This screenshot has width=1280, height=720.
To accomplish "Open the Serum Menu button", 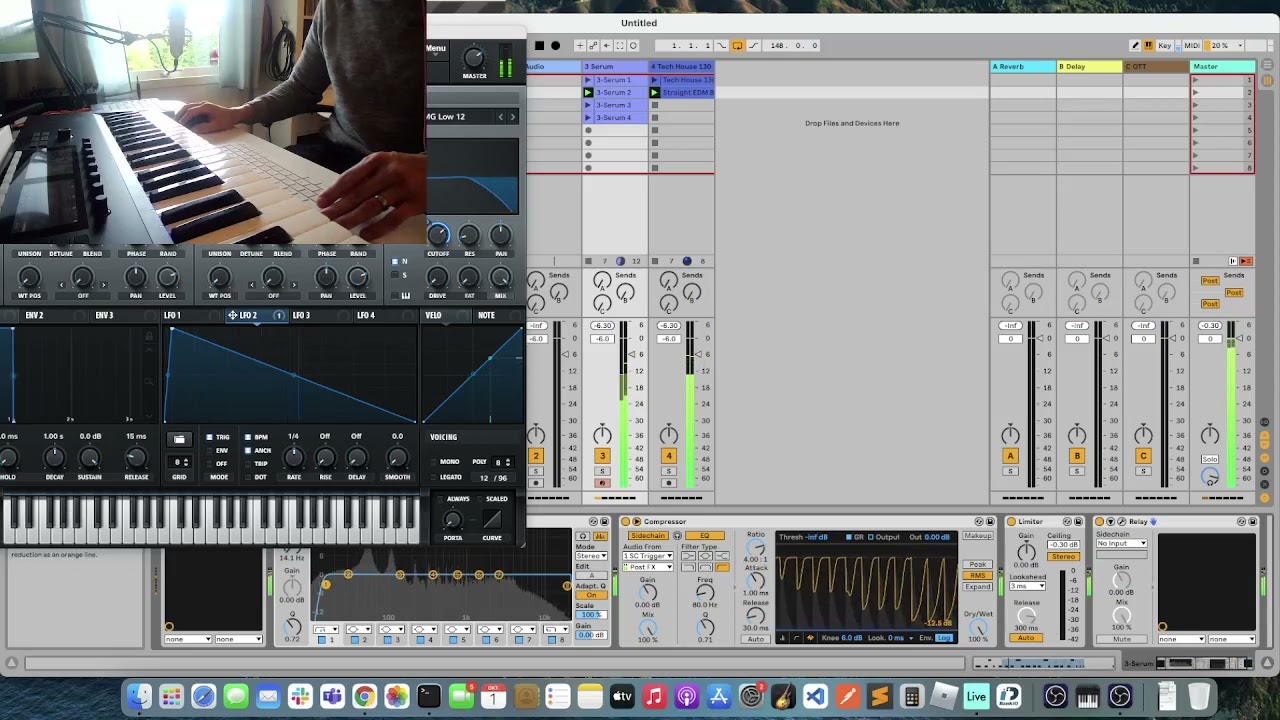I will [x=437, y=48].
